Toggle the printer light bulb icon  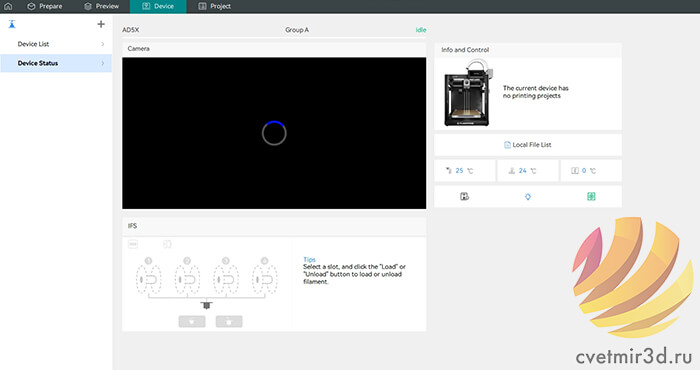[x=528, y=196]
